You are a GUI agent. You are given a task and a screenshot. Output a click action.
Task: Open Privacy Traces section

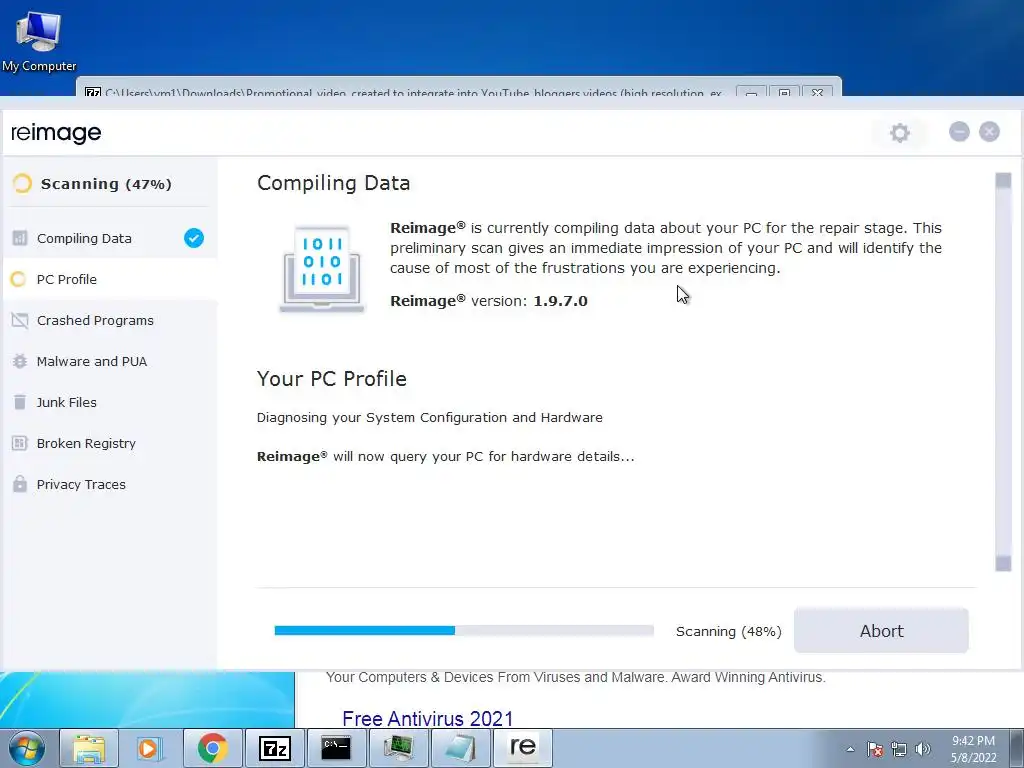[108, 485]
